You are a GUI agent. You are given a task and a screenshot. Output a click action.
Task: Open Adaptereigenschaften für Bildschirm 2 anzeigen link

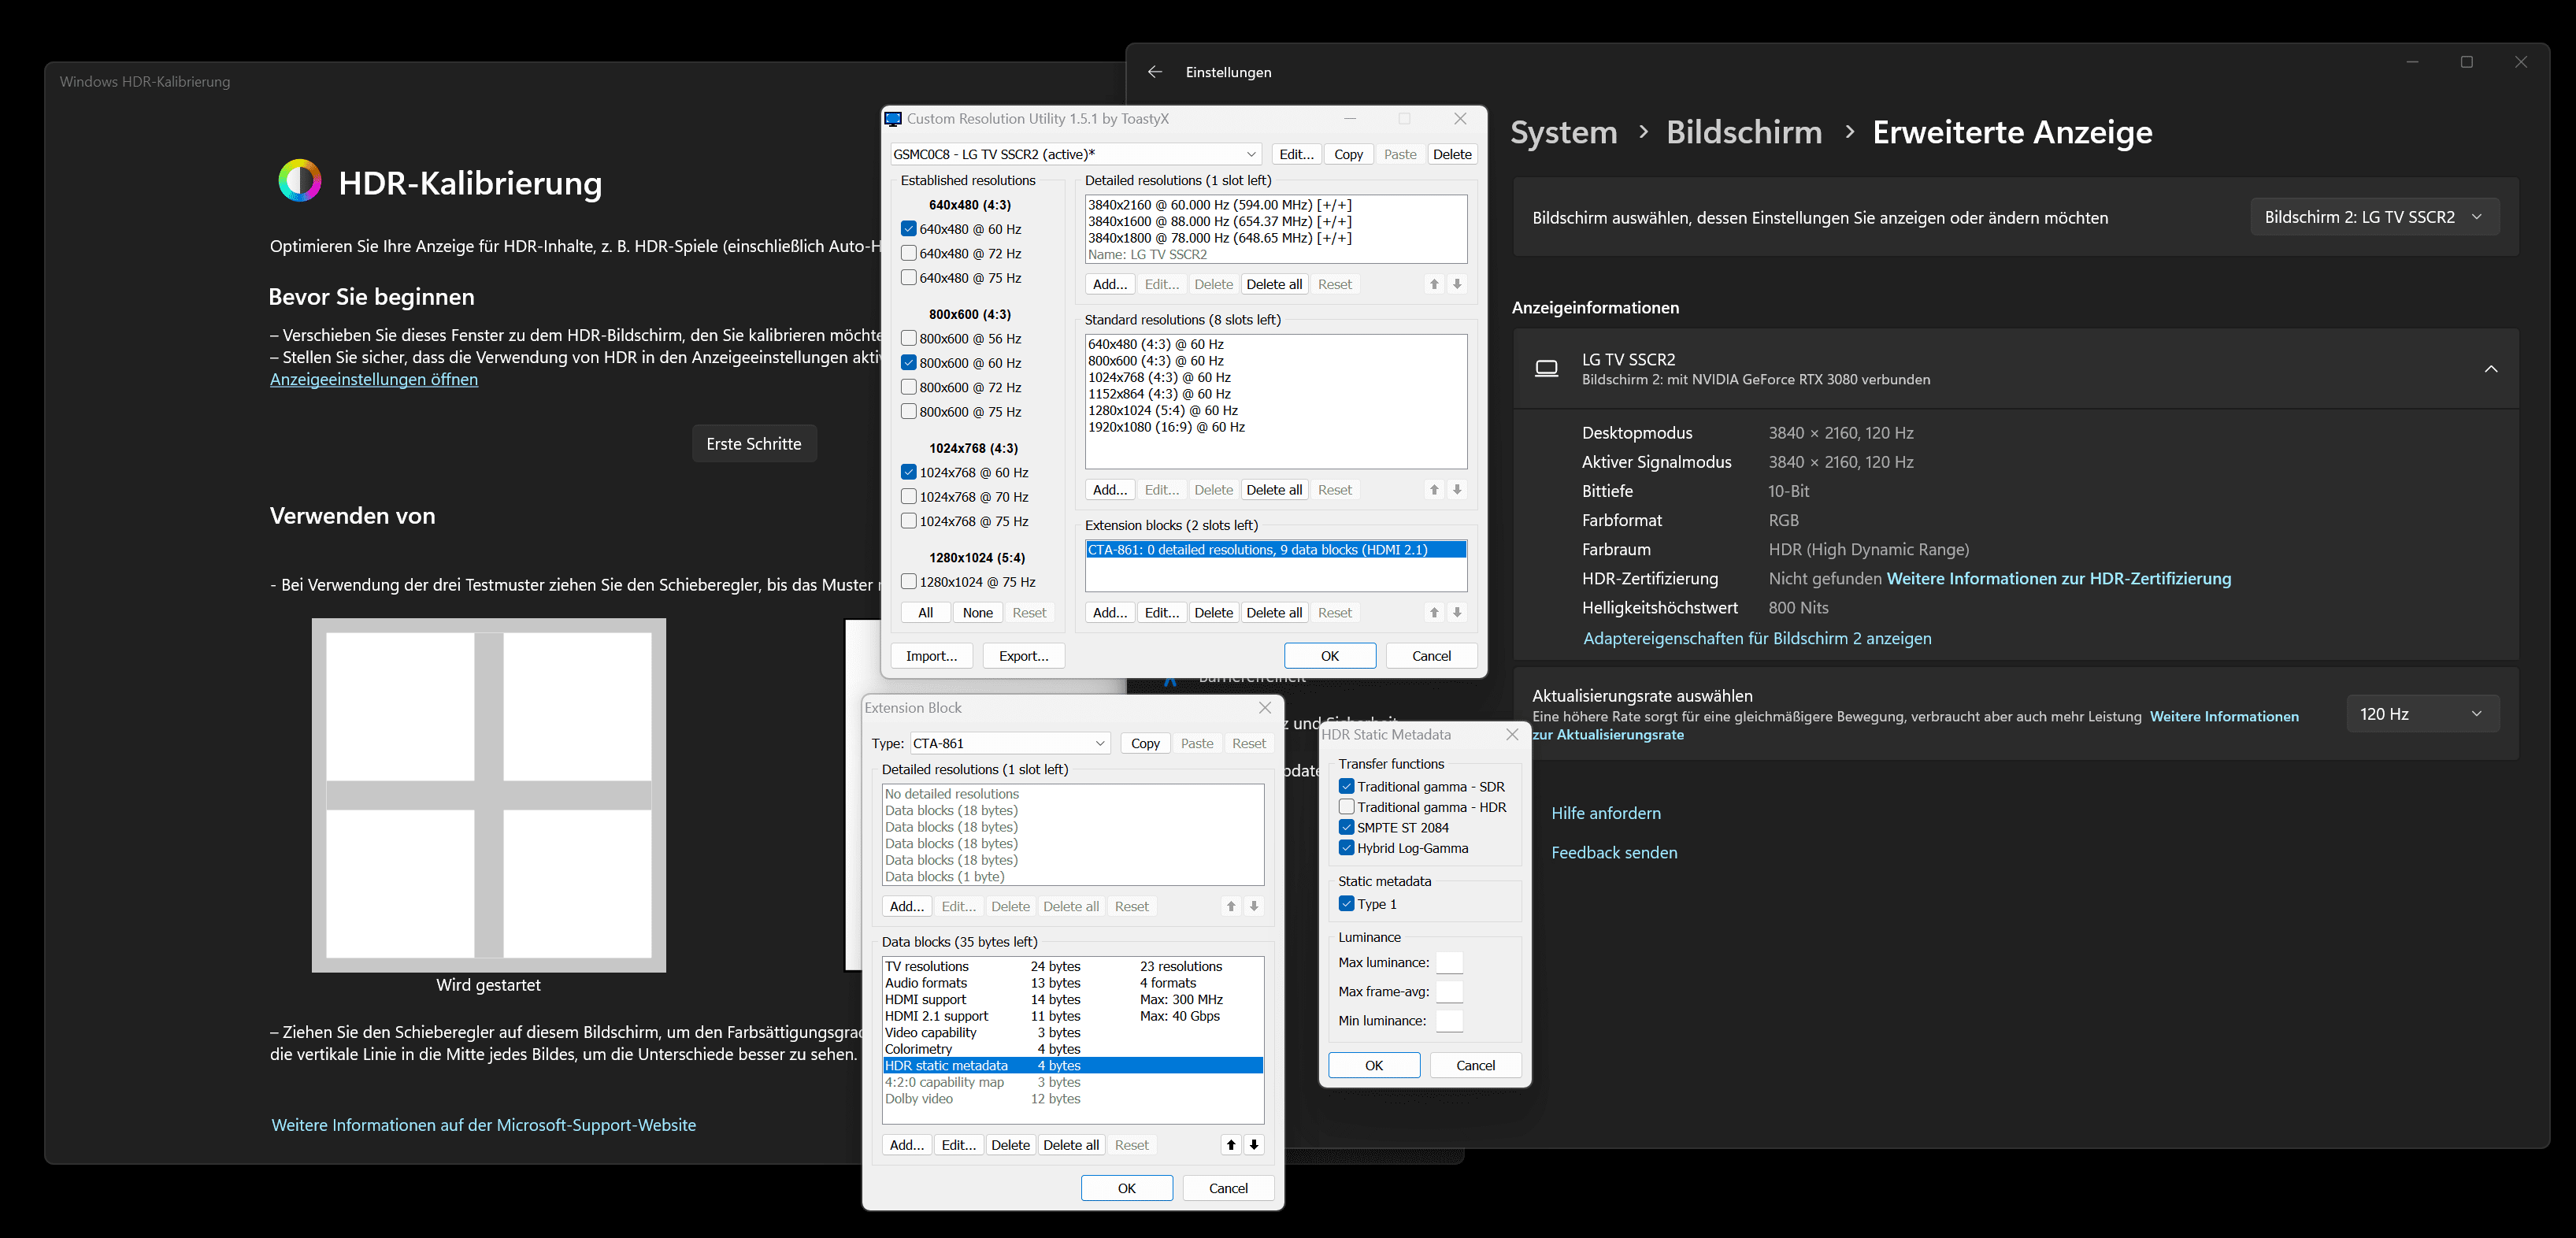(1757, 638)
